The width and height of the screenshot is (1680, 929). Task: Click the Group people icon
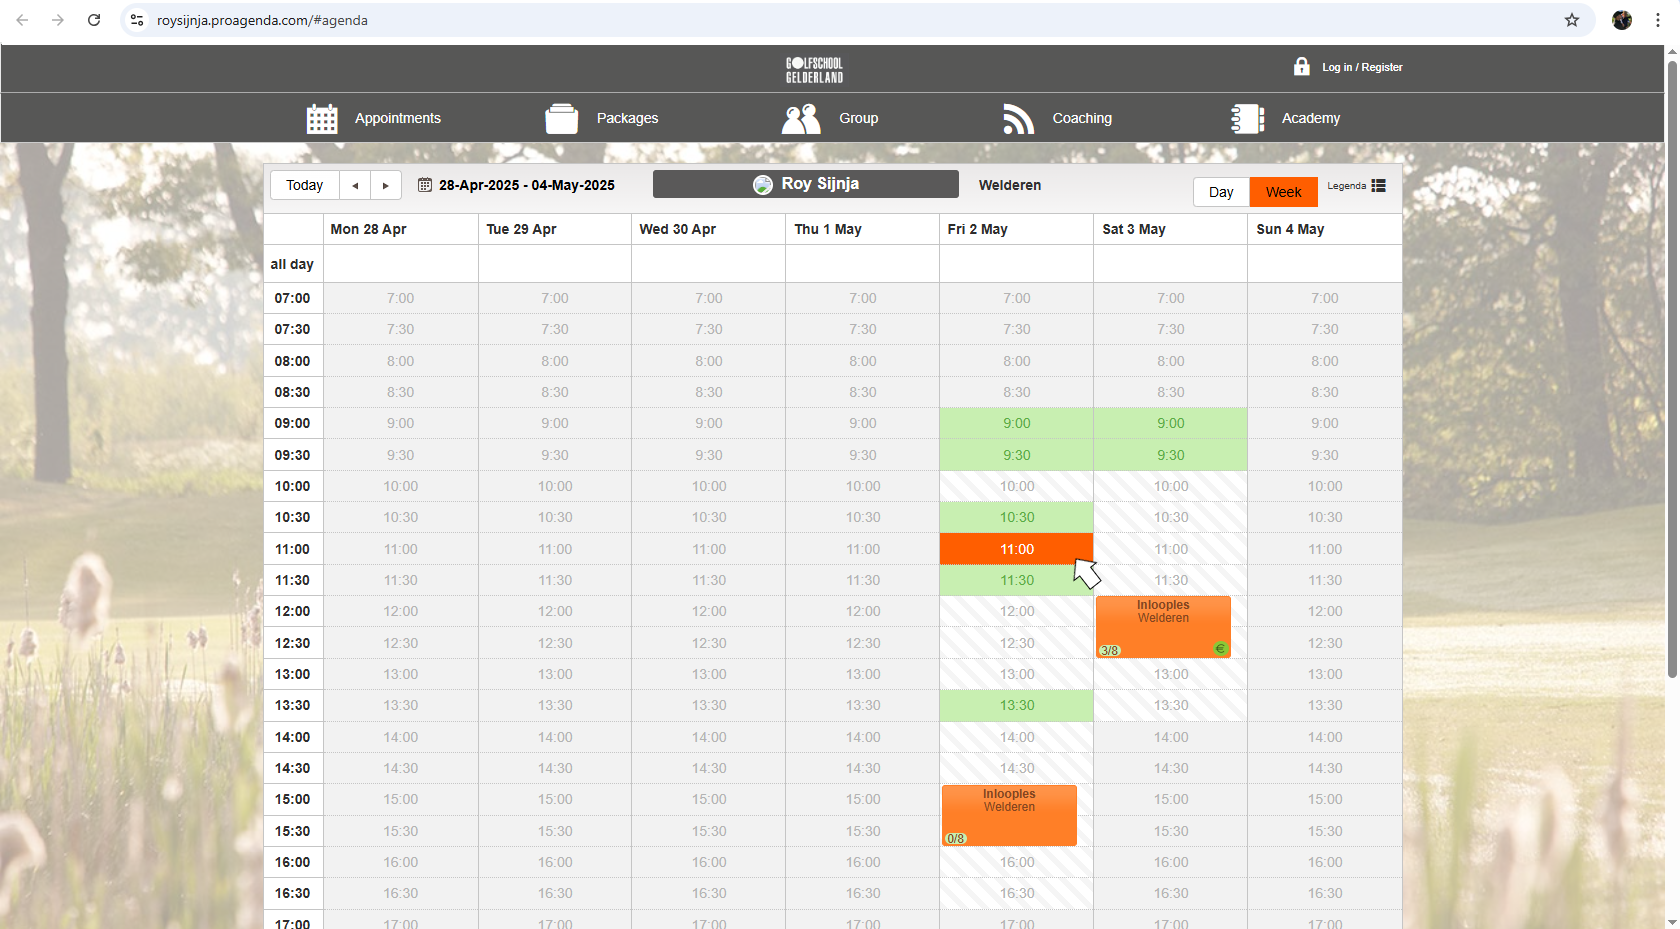click(x=801, y=118)
